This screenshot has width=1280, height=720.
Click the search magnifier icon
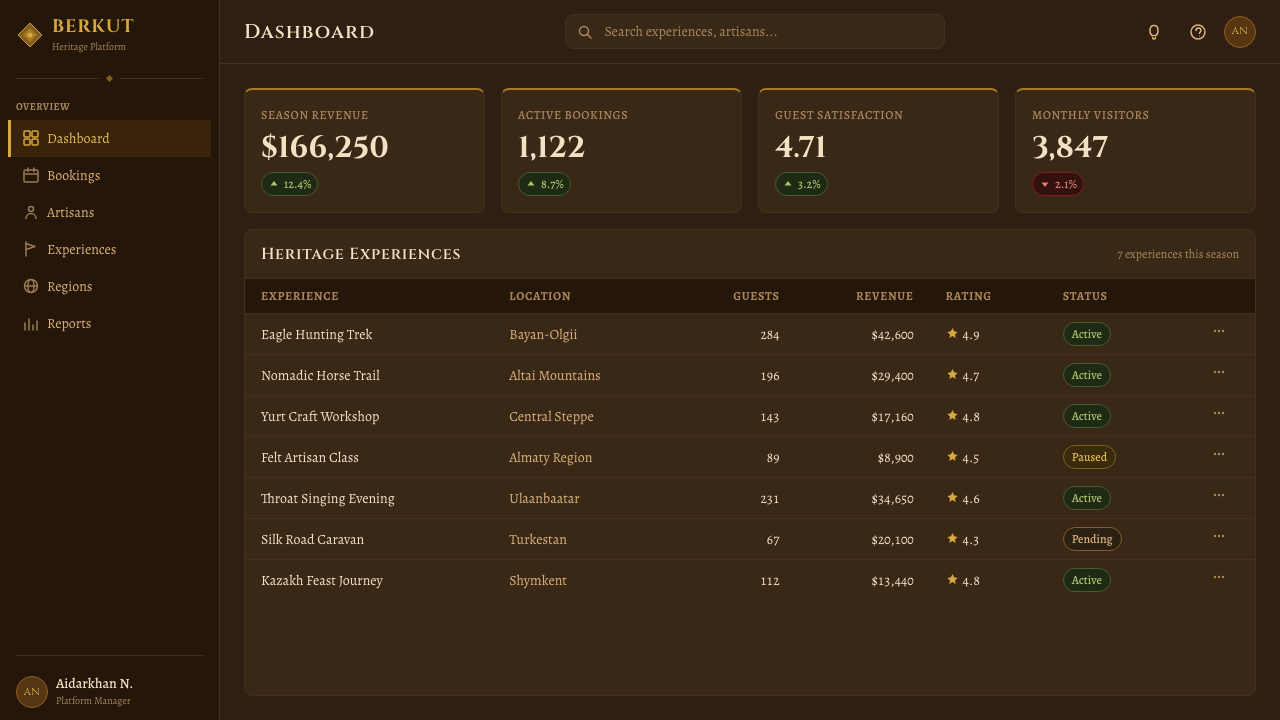tap(585, 32)
